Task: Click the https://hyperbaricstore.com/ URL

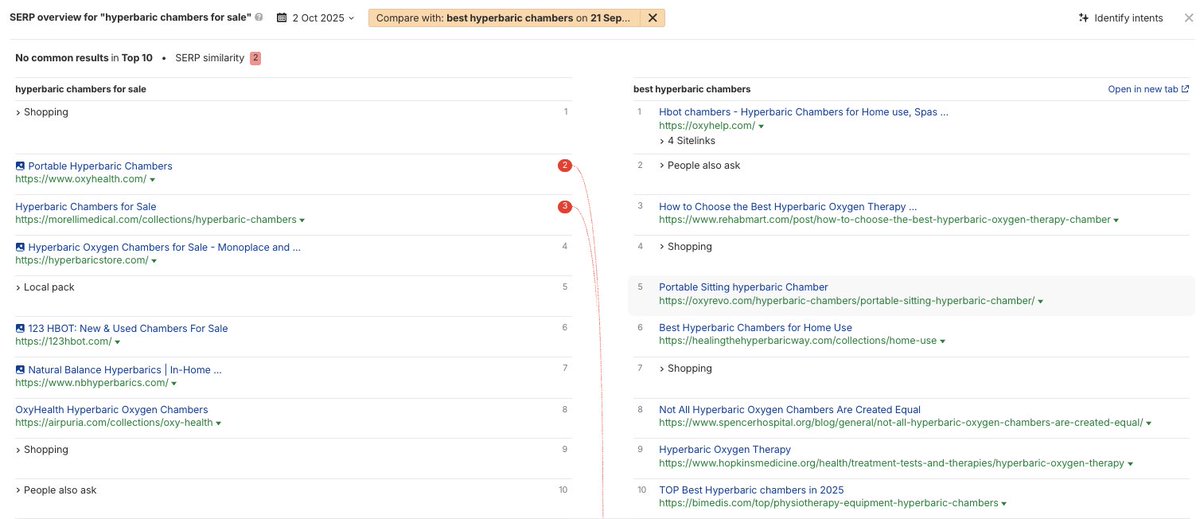Action: point(82,261)
